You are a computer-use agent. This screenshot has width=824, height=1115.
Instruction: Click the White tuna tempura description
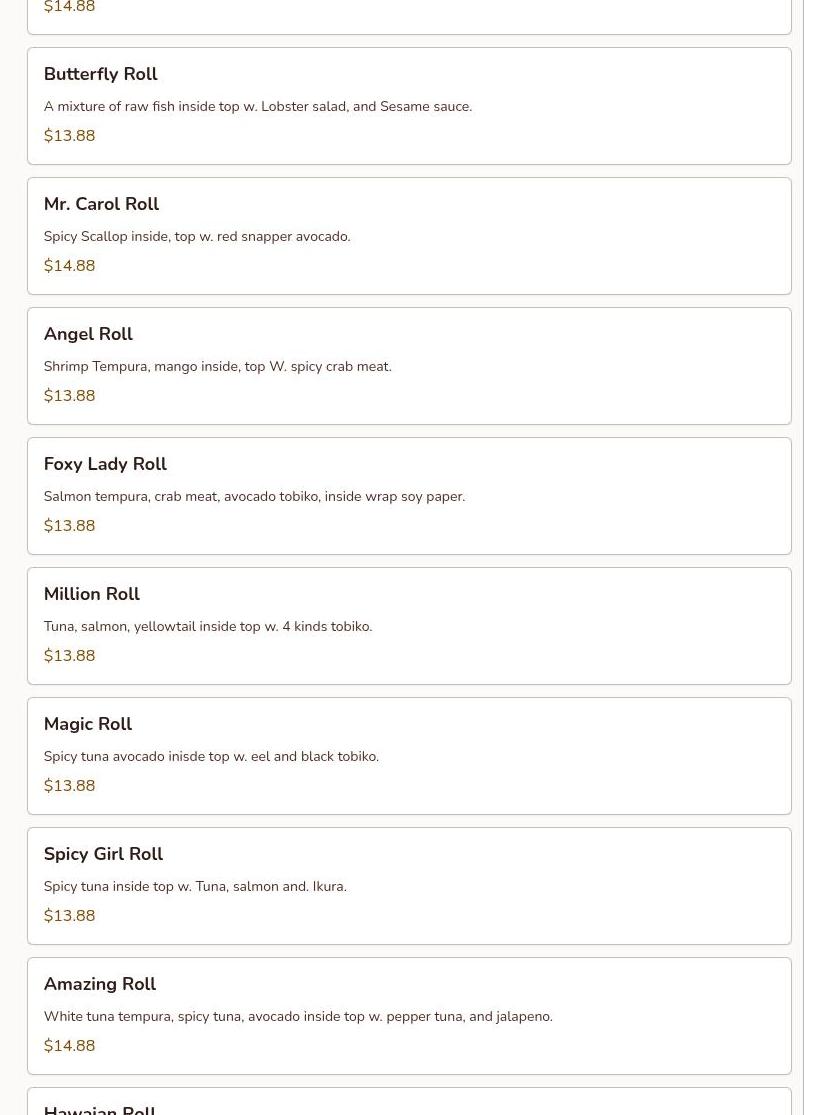[x=297, y=1017]
